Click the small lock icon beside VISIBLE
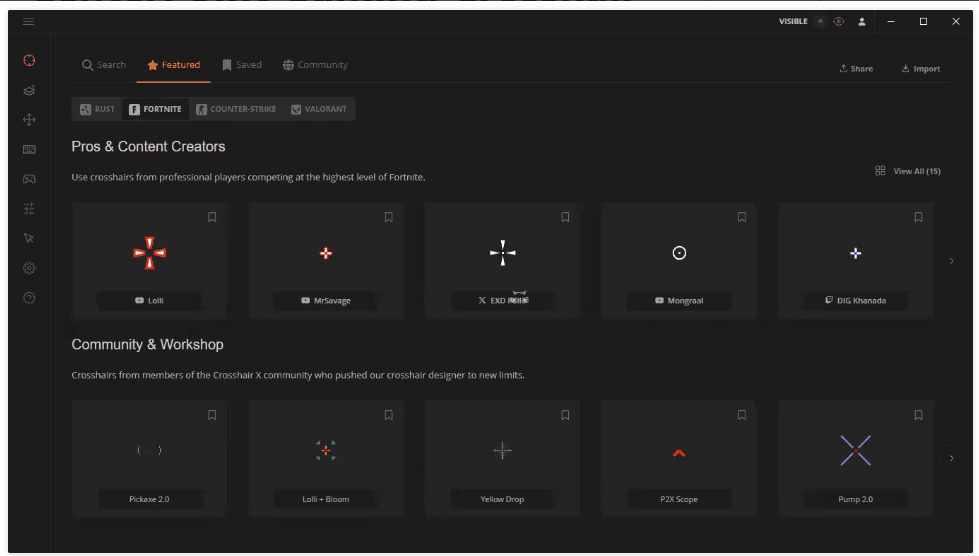This screenshot has height=556, width=979. 820,22
